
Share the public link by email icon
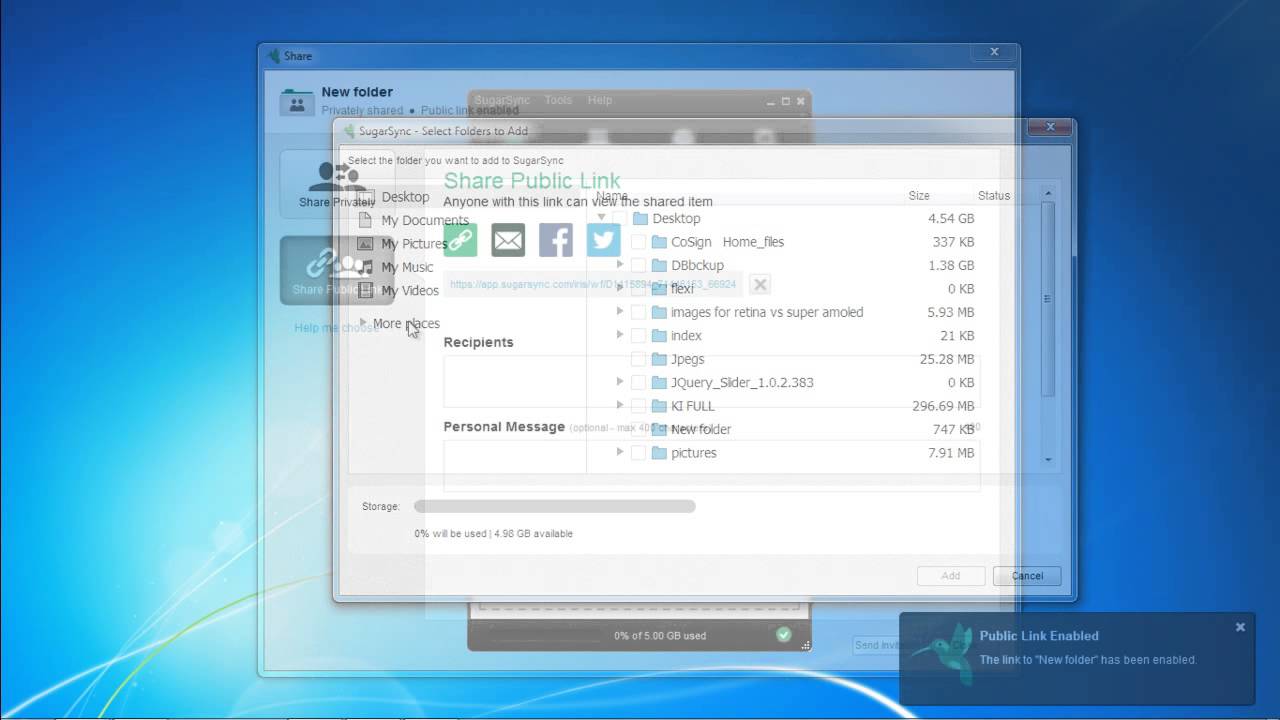pyautogui.click(x=508, y=240)
